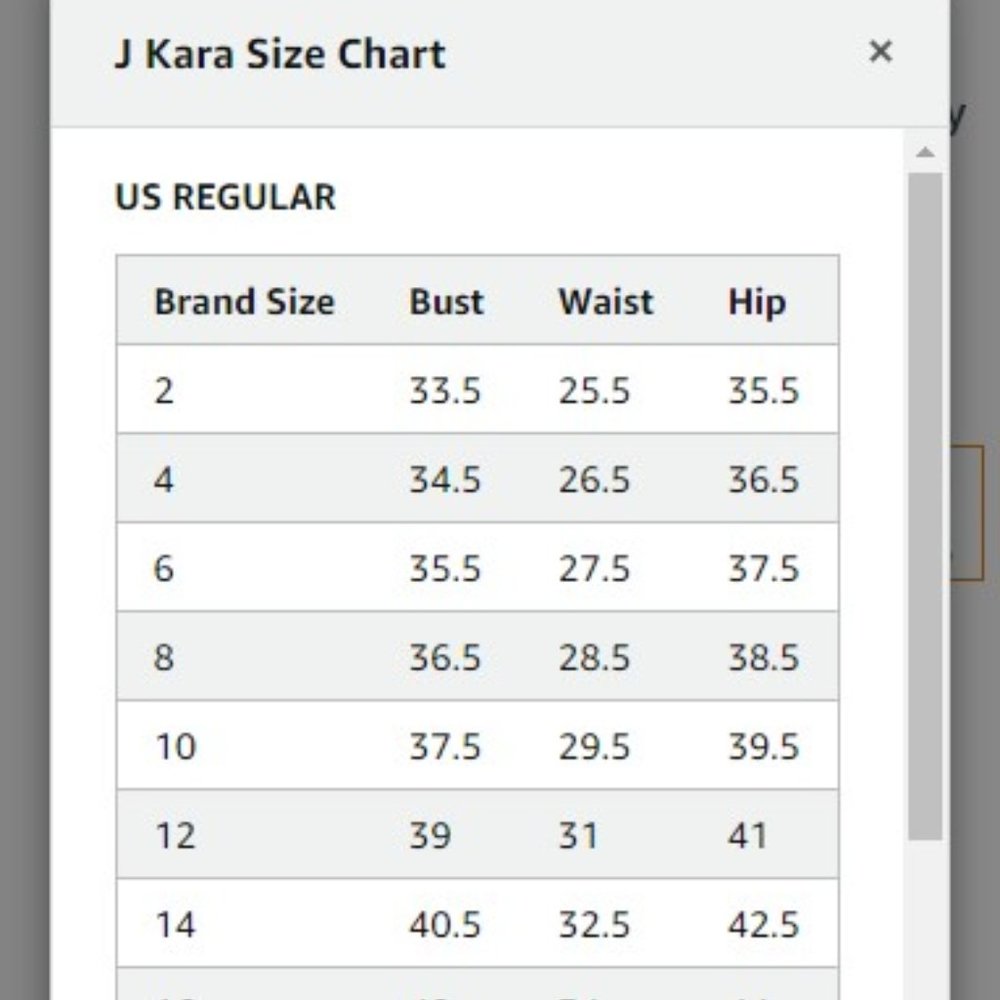
Task: Click the US REGULAR section heading
Action: point(224,196)
